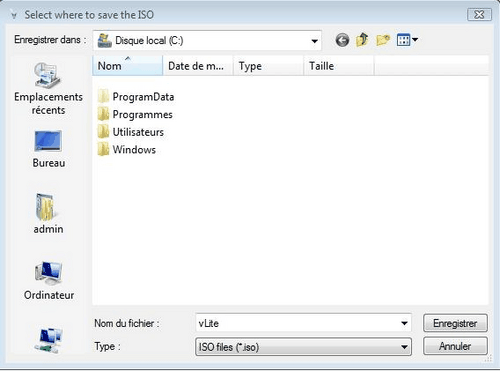Go up one folder level
Screen dimensions: 500x371
coord(362,40)
